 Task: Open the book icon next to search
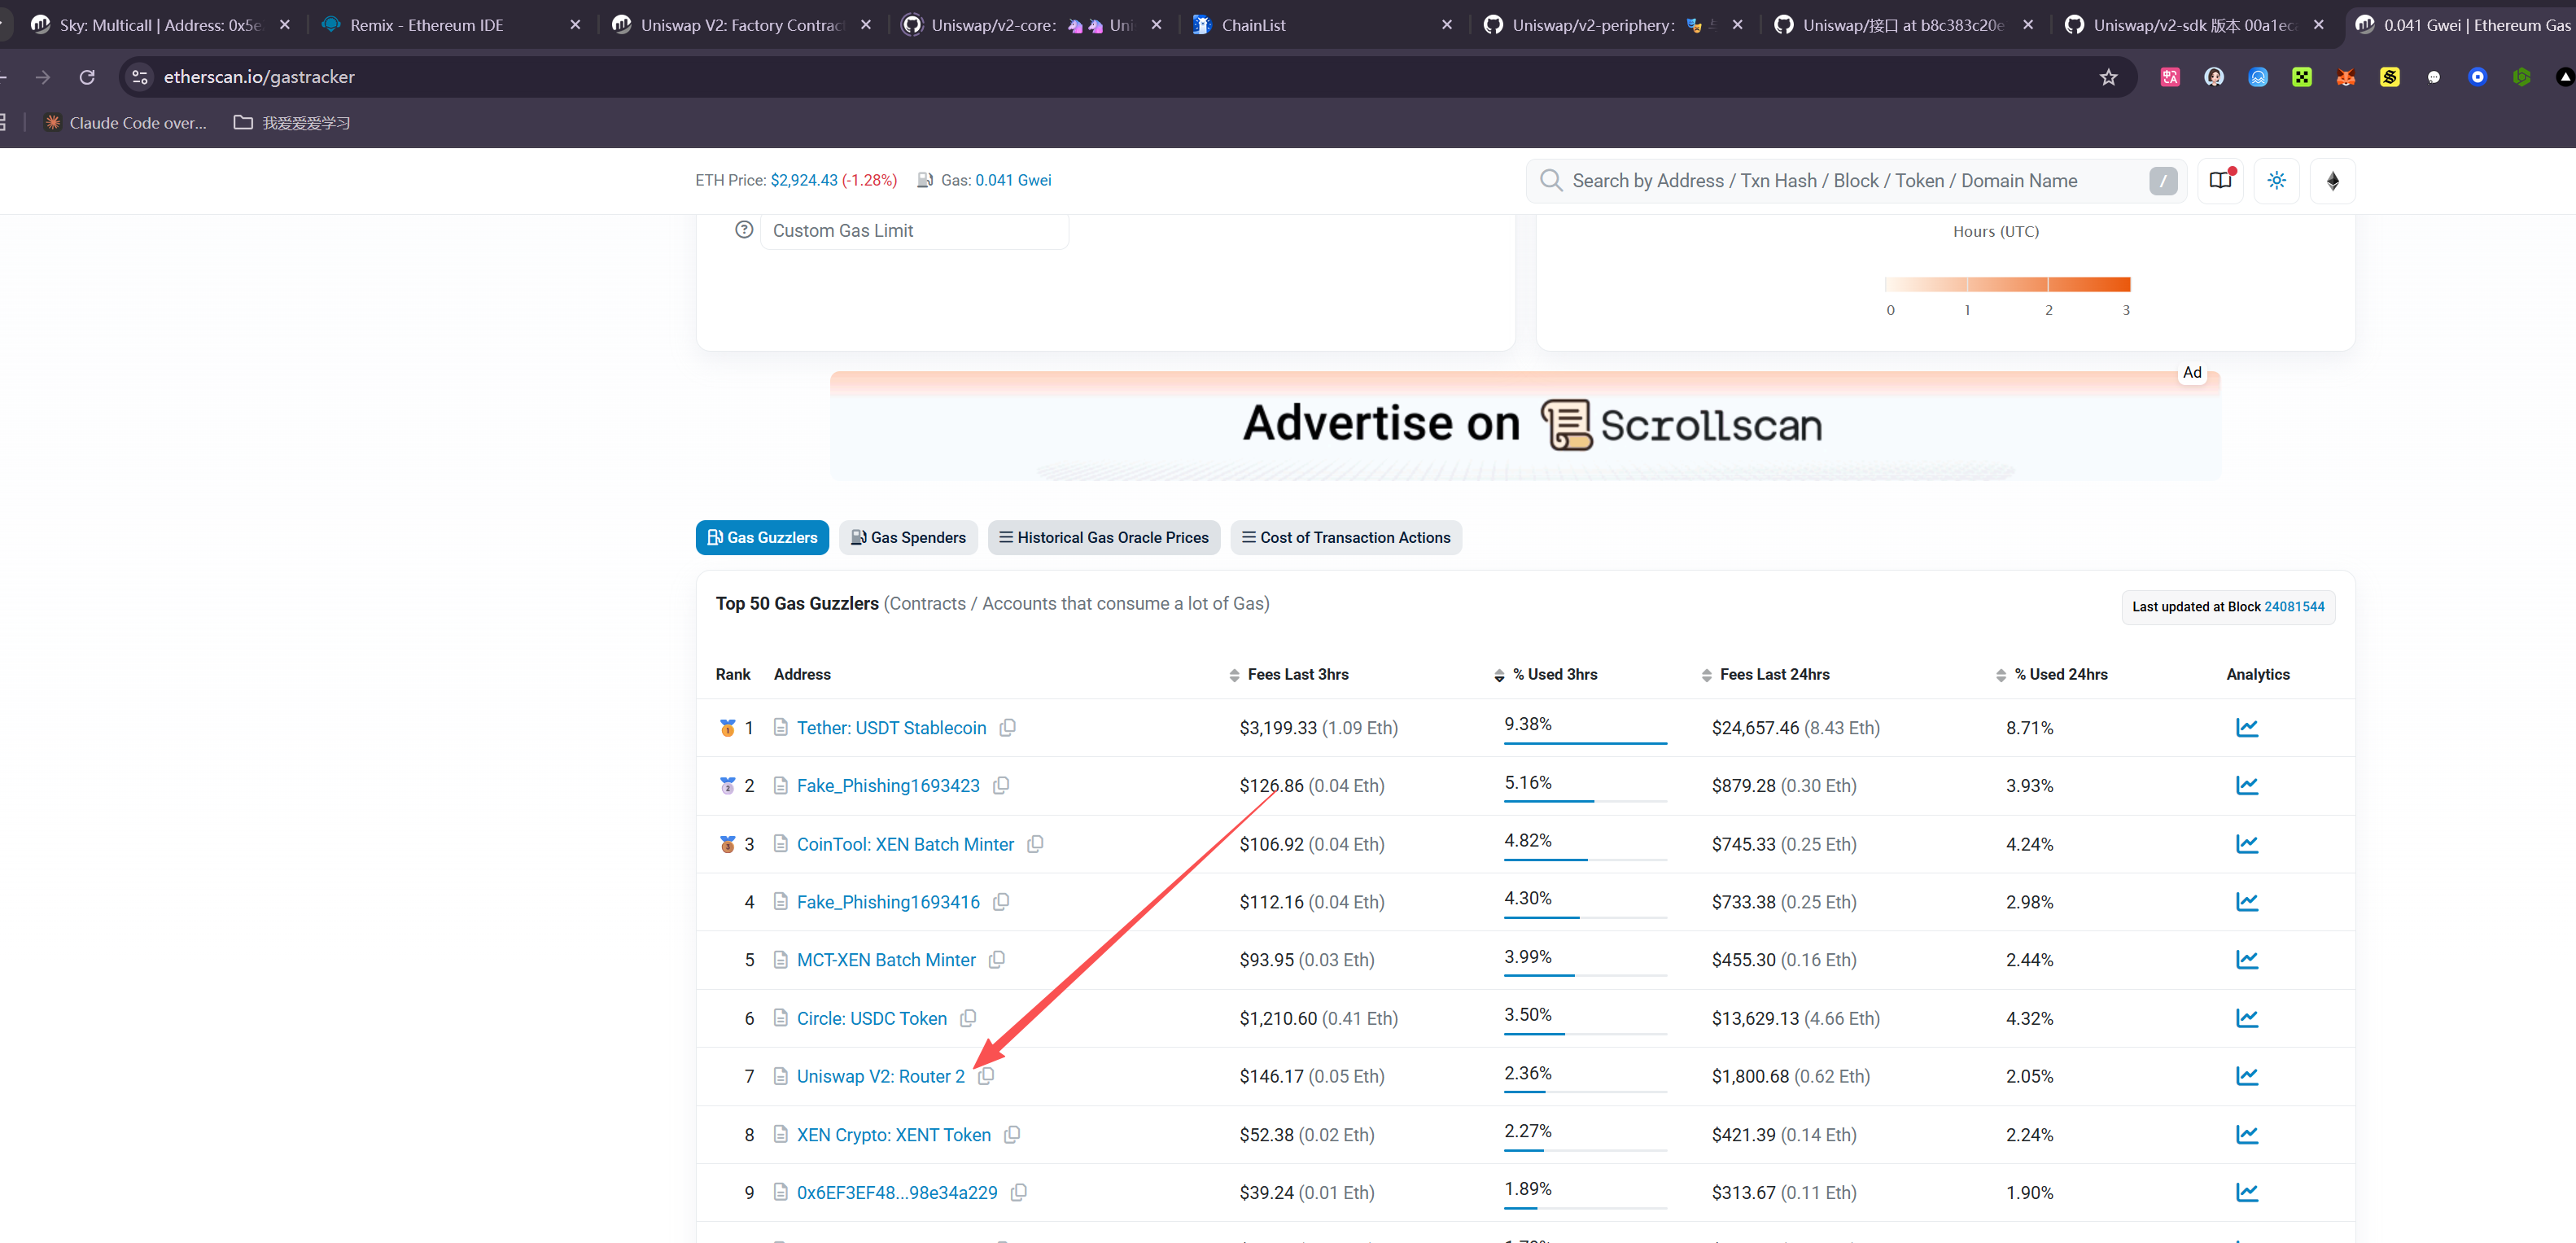point(2220,181)
